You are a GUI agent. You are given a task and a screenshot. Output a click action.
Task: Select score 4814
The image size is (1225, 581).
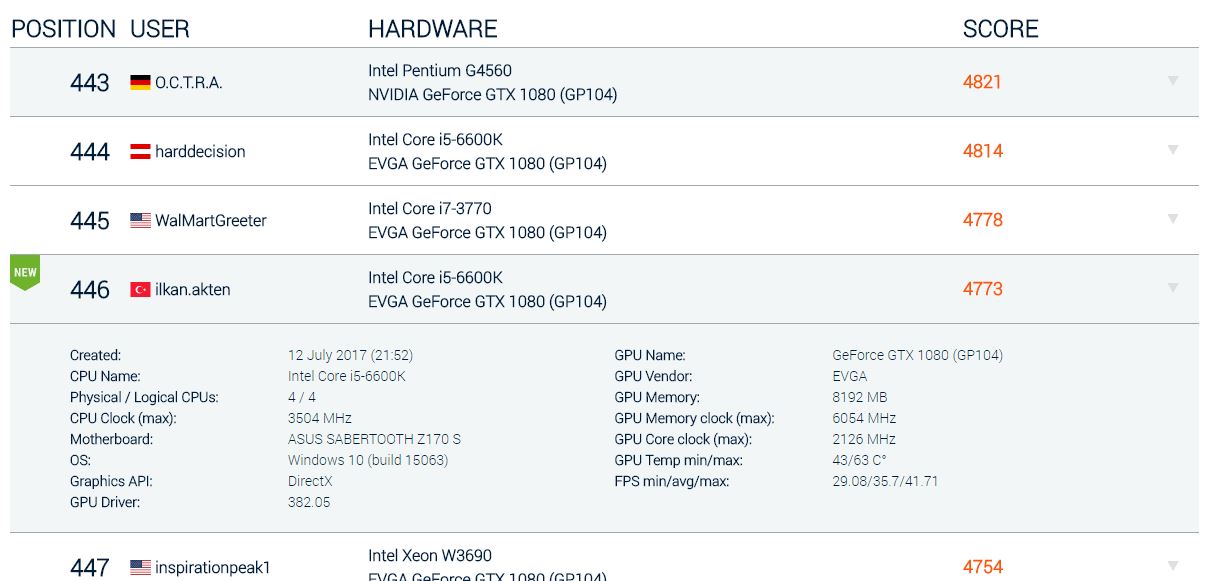coord(983,151)
